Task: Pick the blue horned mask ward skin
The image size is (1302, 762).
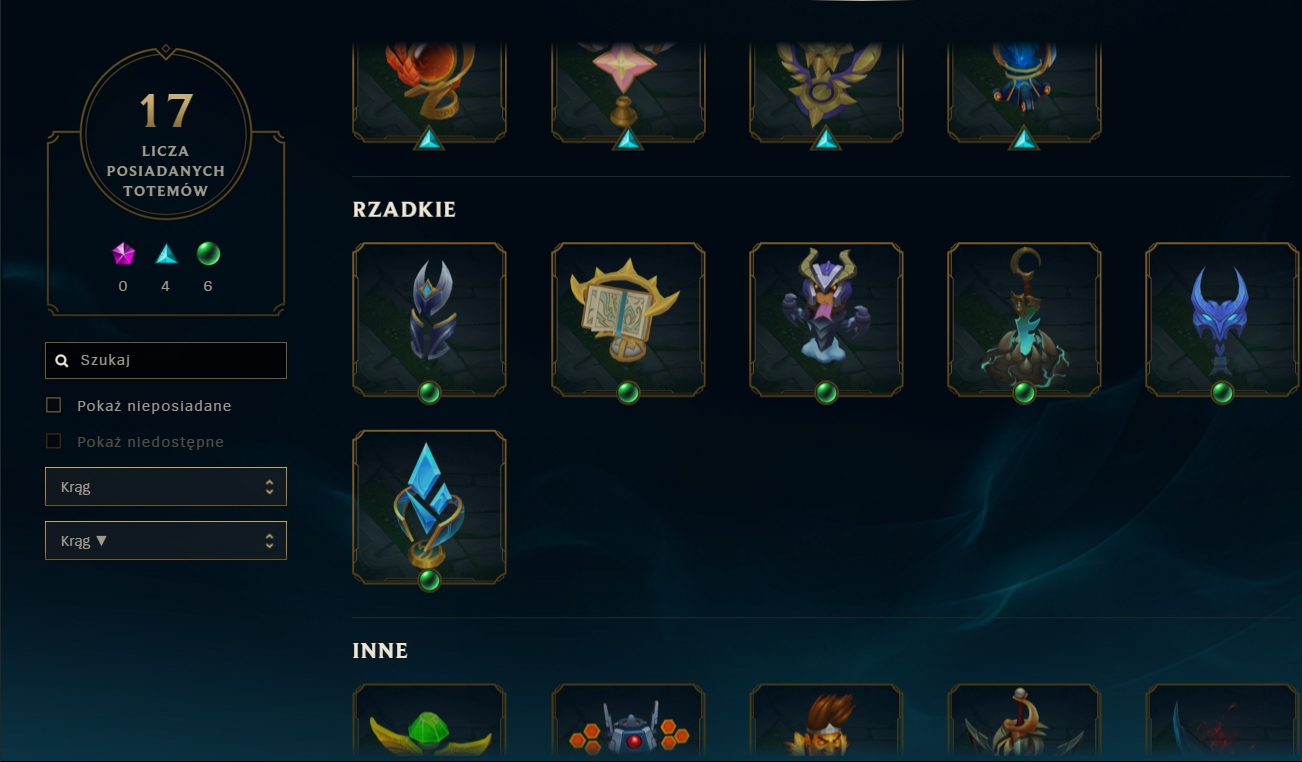Action: tap(1222, 319)
